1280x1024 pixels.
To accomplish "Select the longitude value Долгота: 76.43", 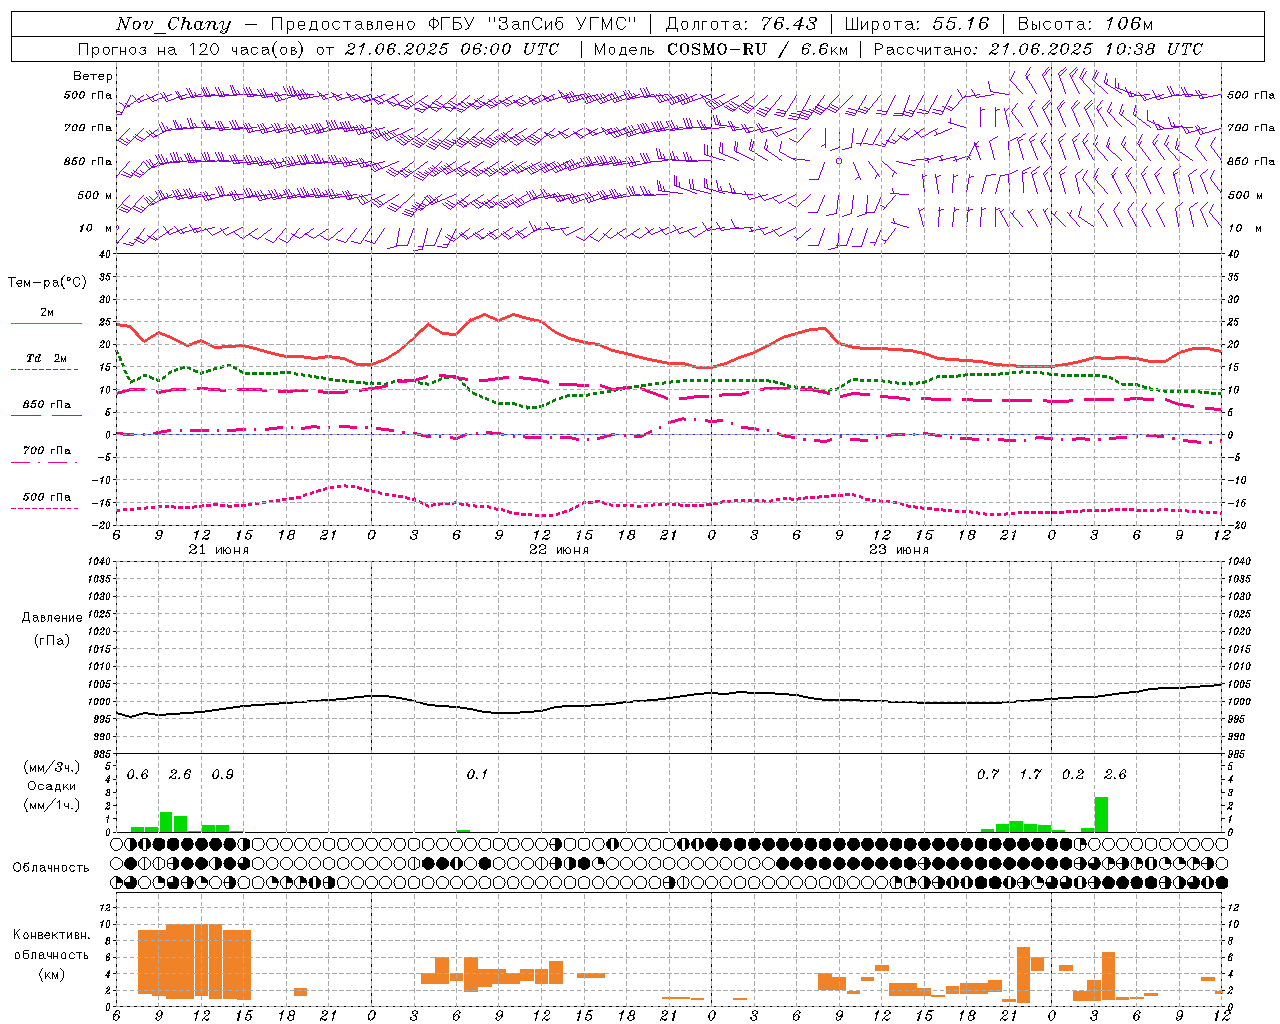I will [741, 24].
